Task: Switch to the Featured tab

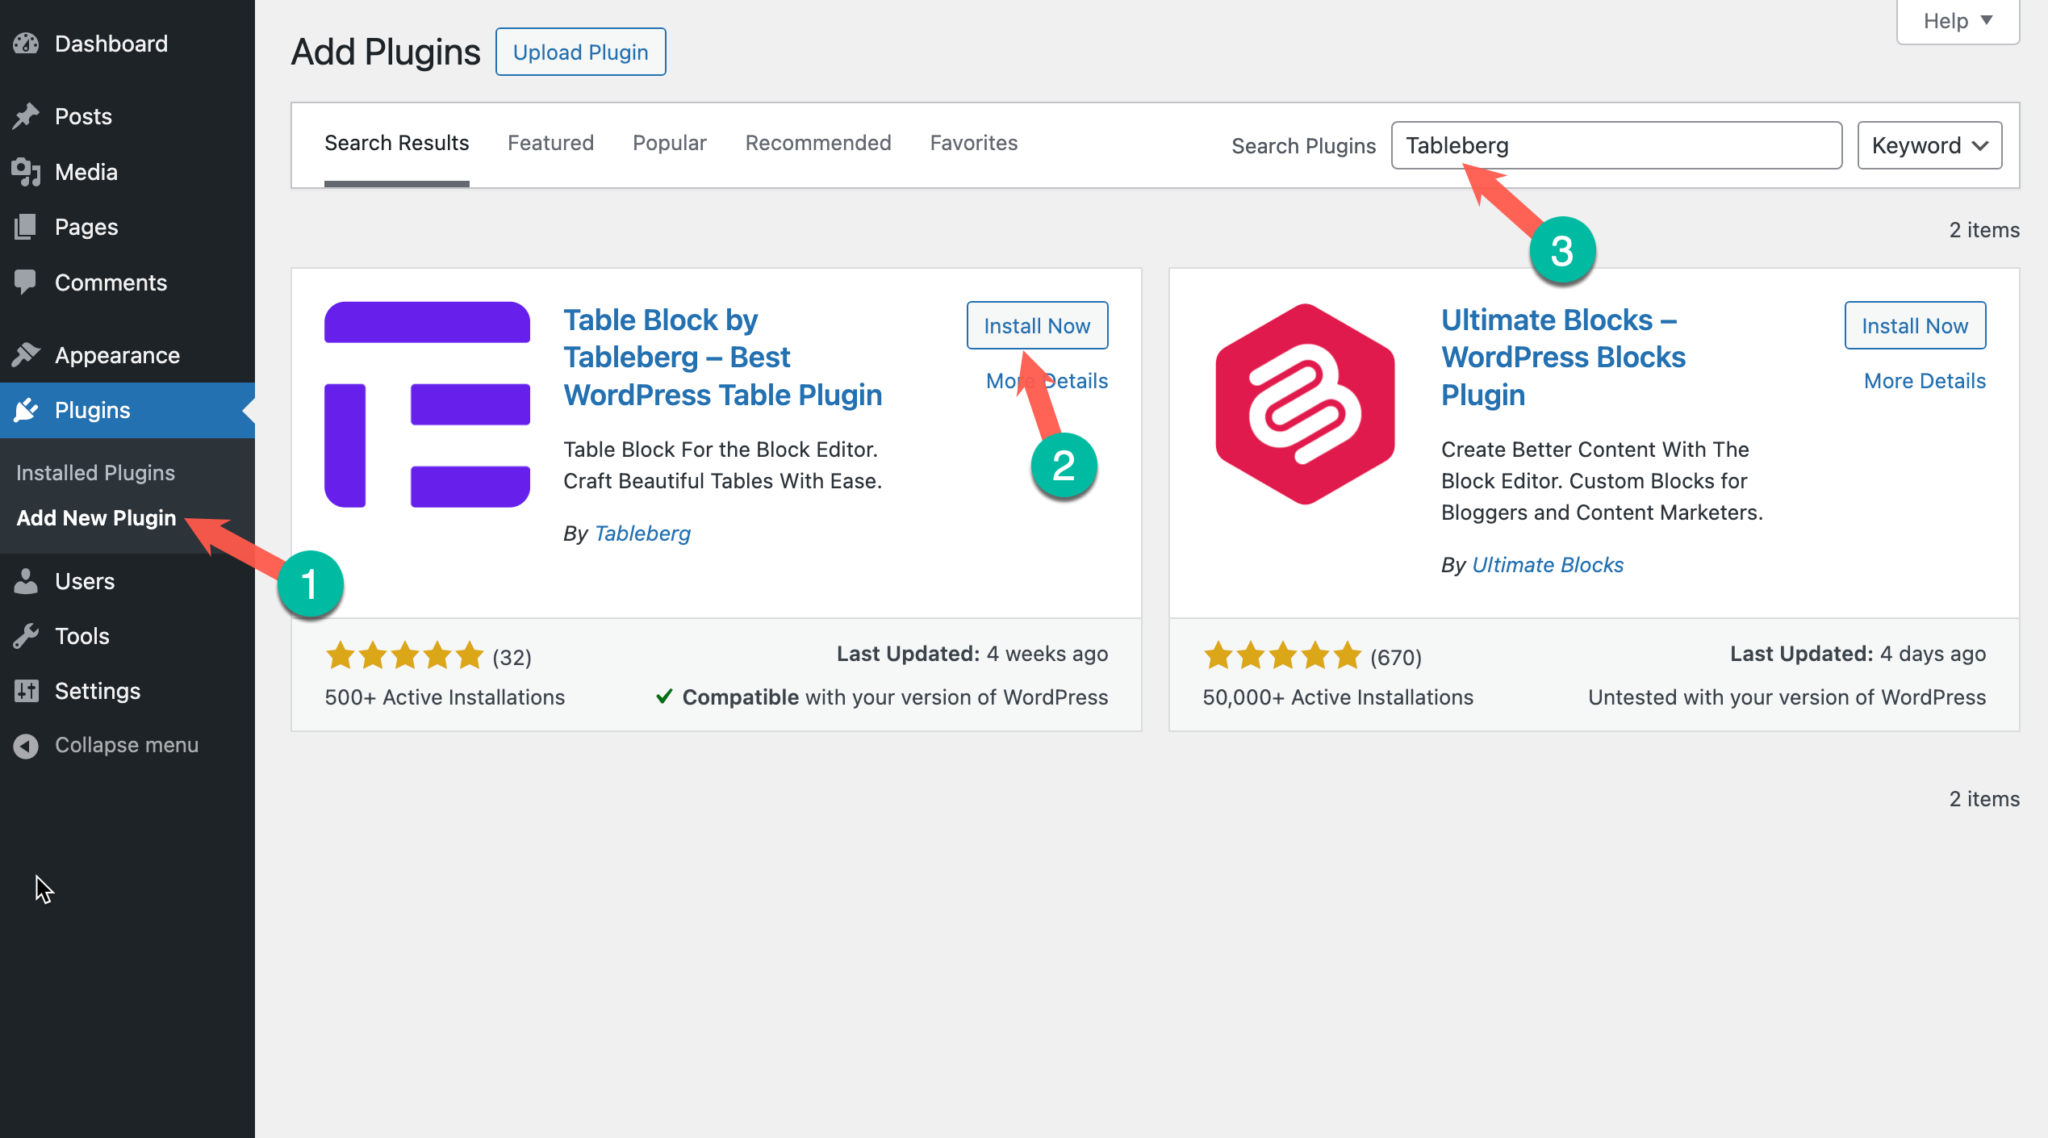Action: coord(550,143)
